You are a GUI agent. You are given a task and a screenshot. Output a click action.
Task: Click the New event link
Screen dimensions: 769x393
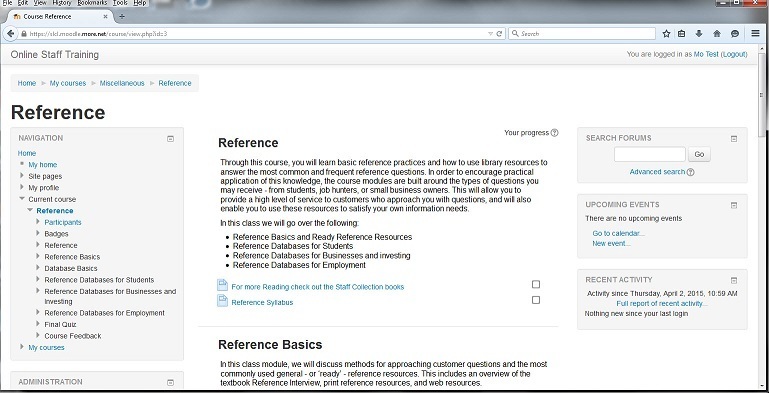[612, 243]
